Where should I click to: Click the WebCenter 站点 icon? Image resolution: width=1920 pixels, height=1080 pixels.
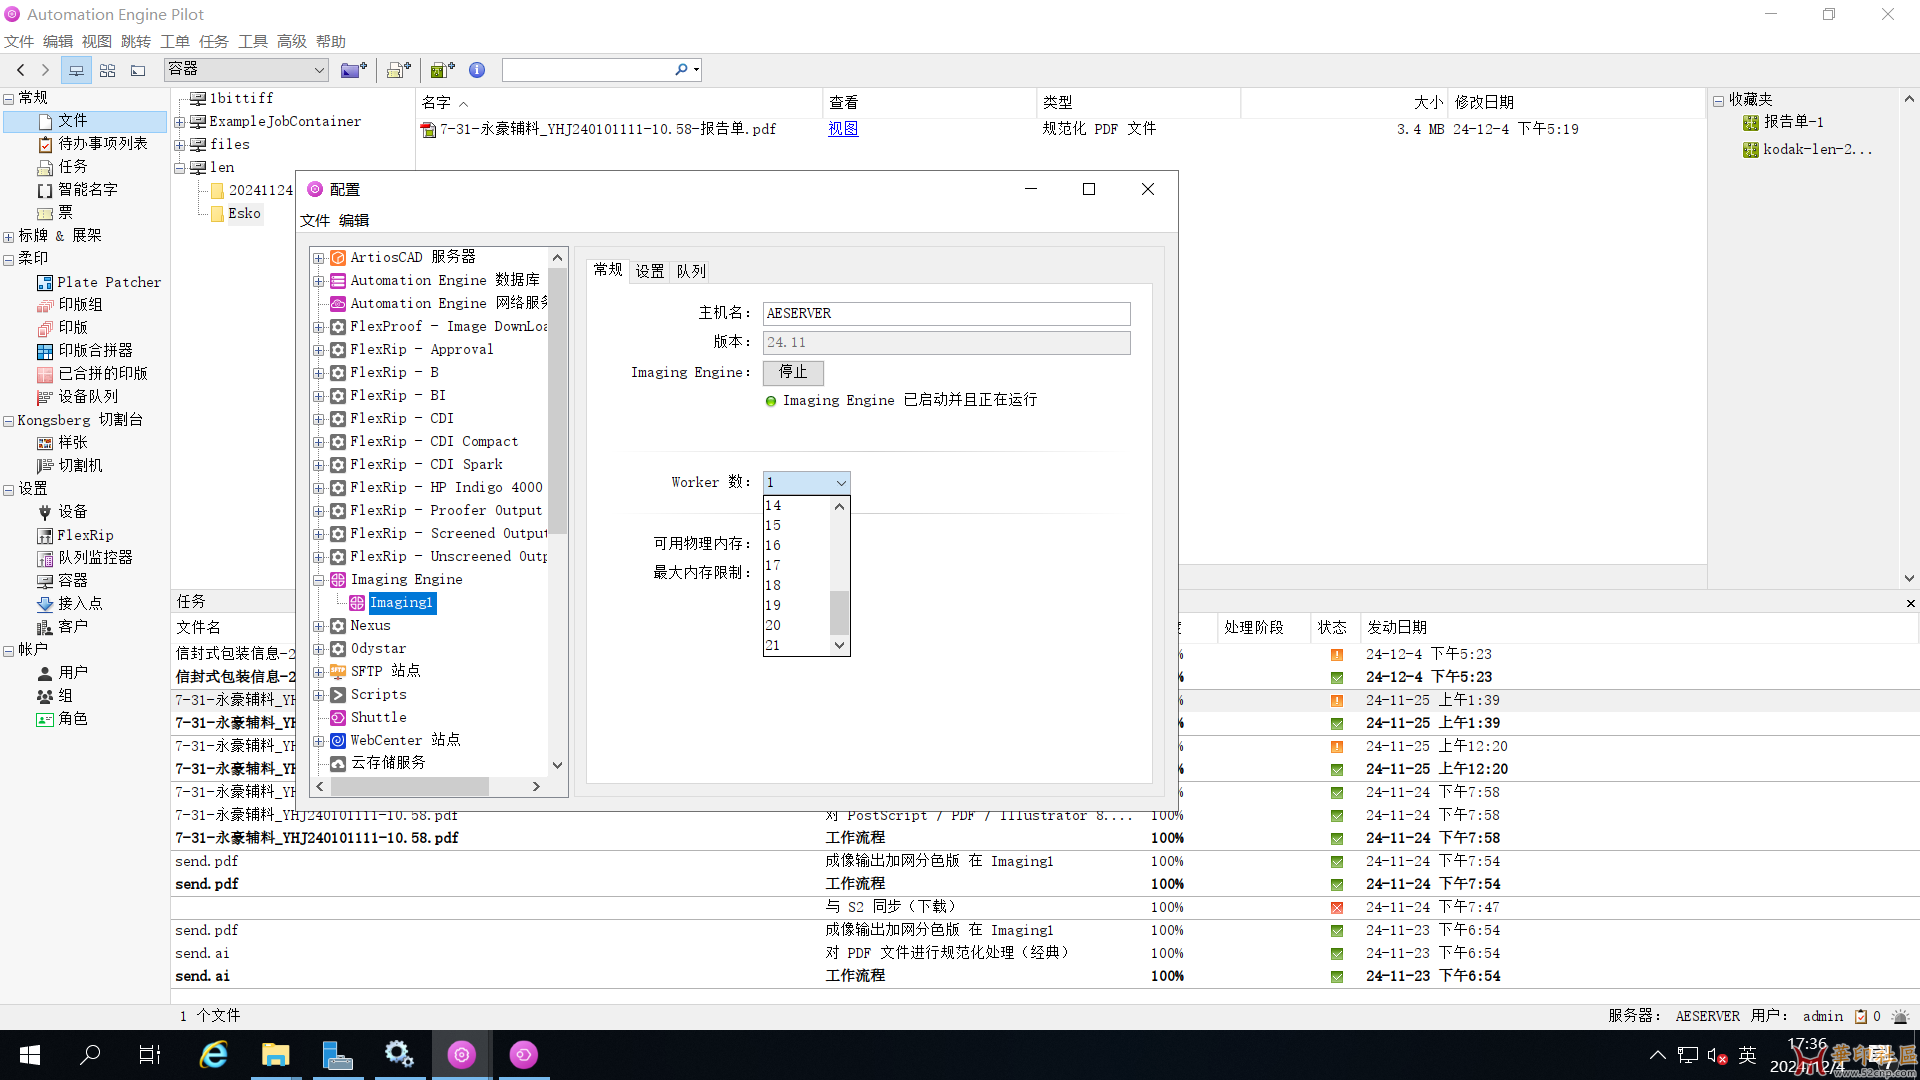click(x=338, y=741)
